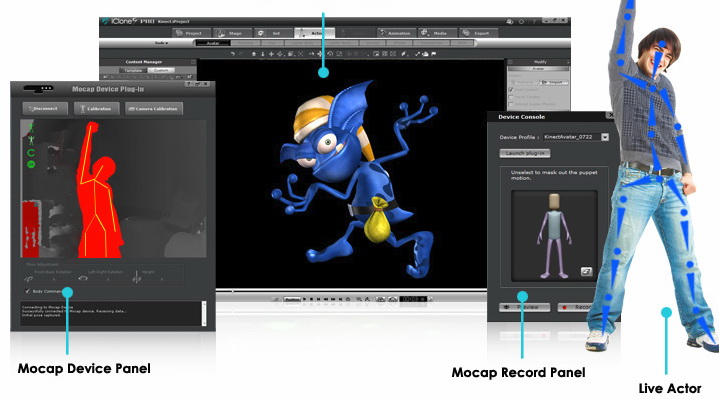The image size is (719, 399).
Task: Click the reset icon on puppet preview
Action: [586, 272]
